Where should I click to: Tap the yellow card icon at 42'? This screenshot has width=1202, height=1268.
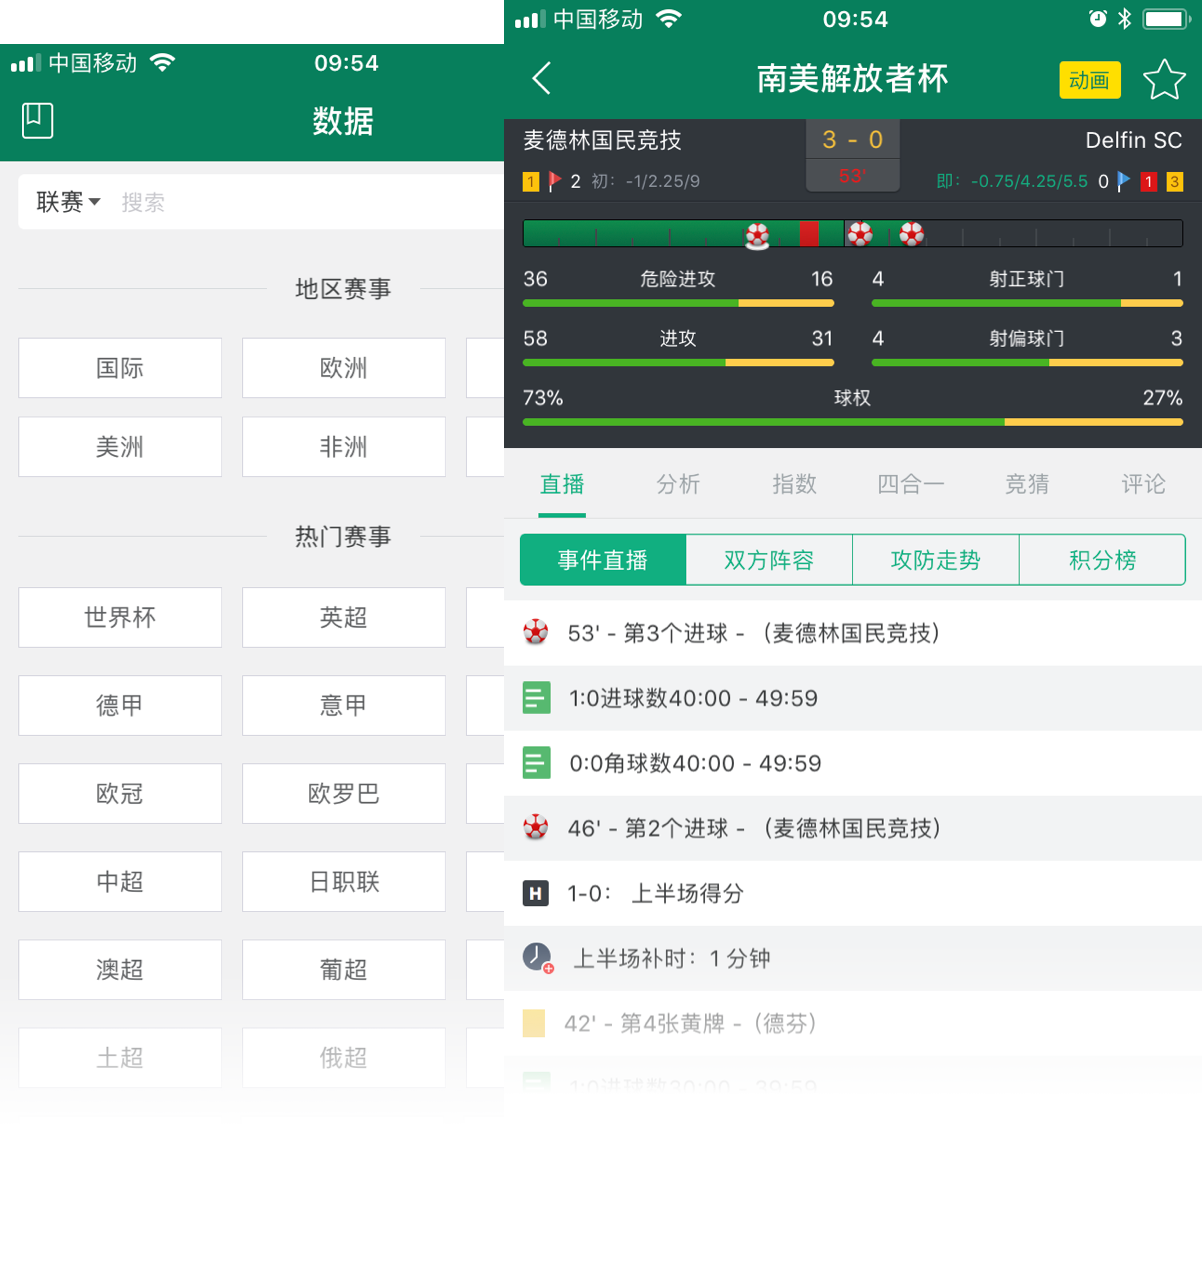534,1023
